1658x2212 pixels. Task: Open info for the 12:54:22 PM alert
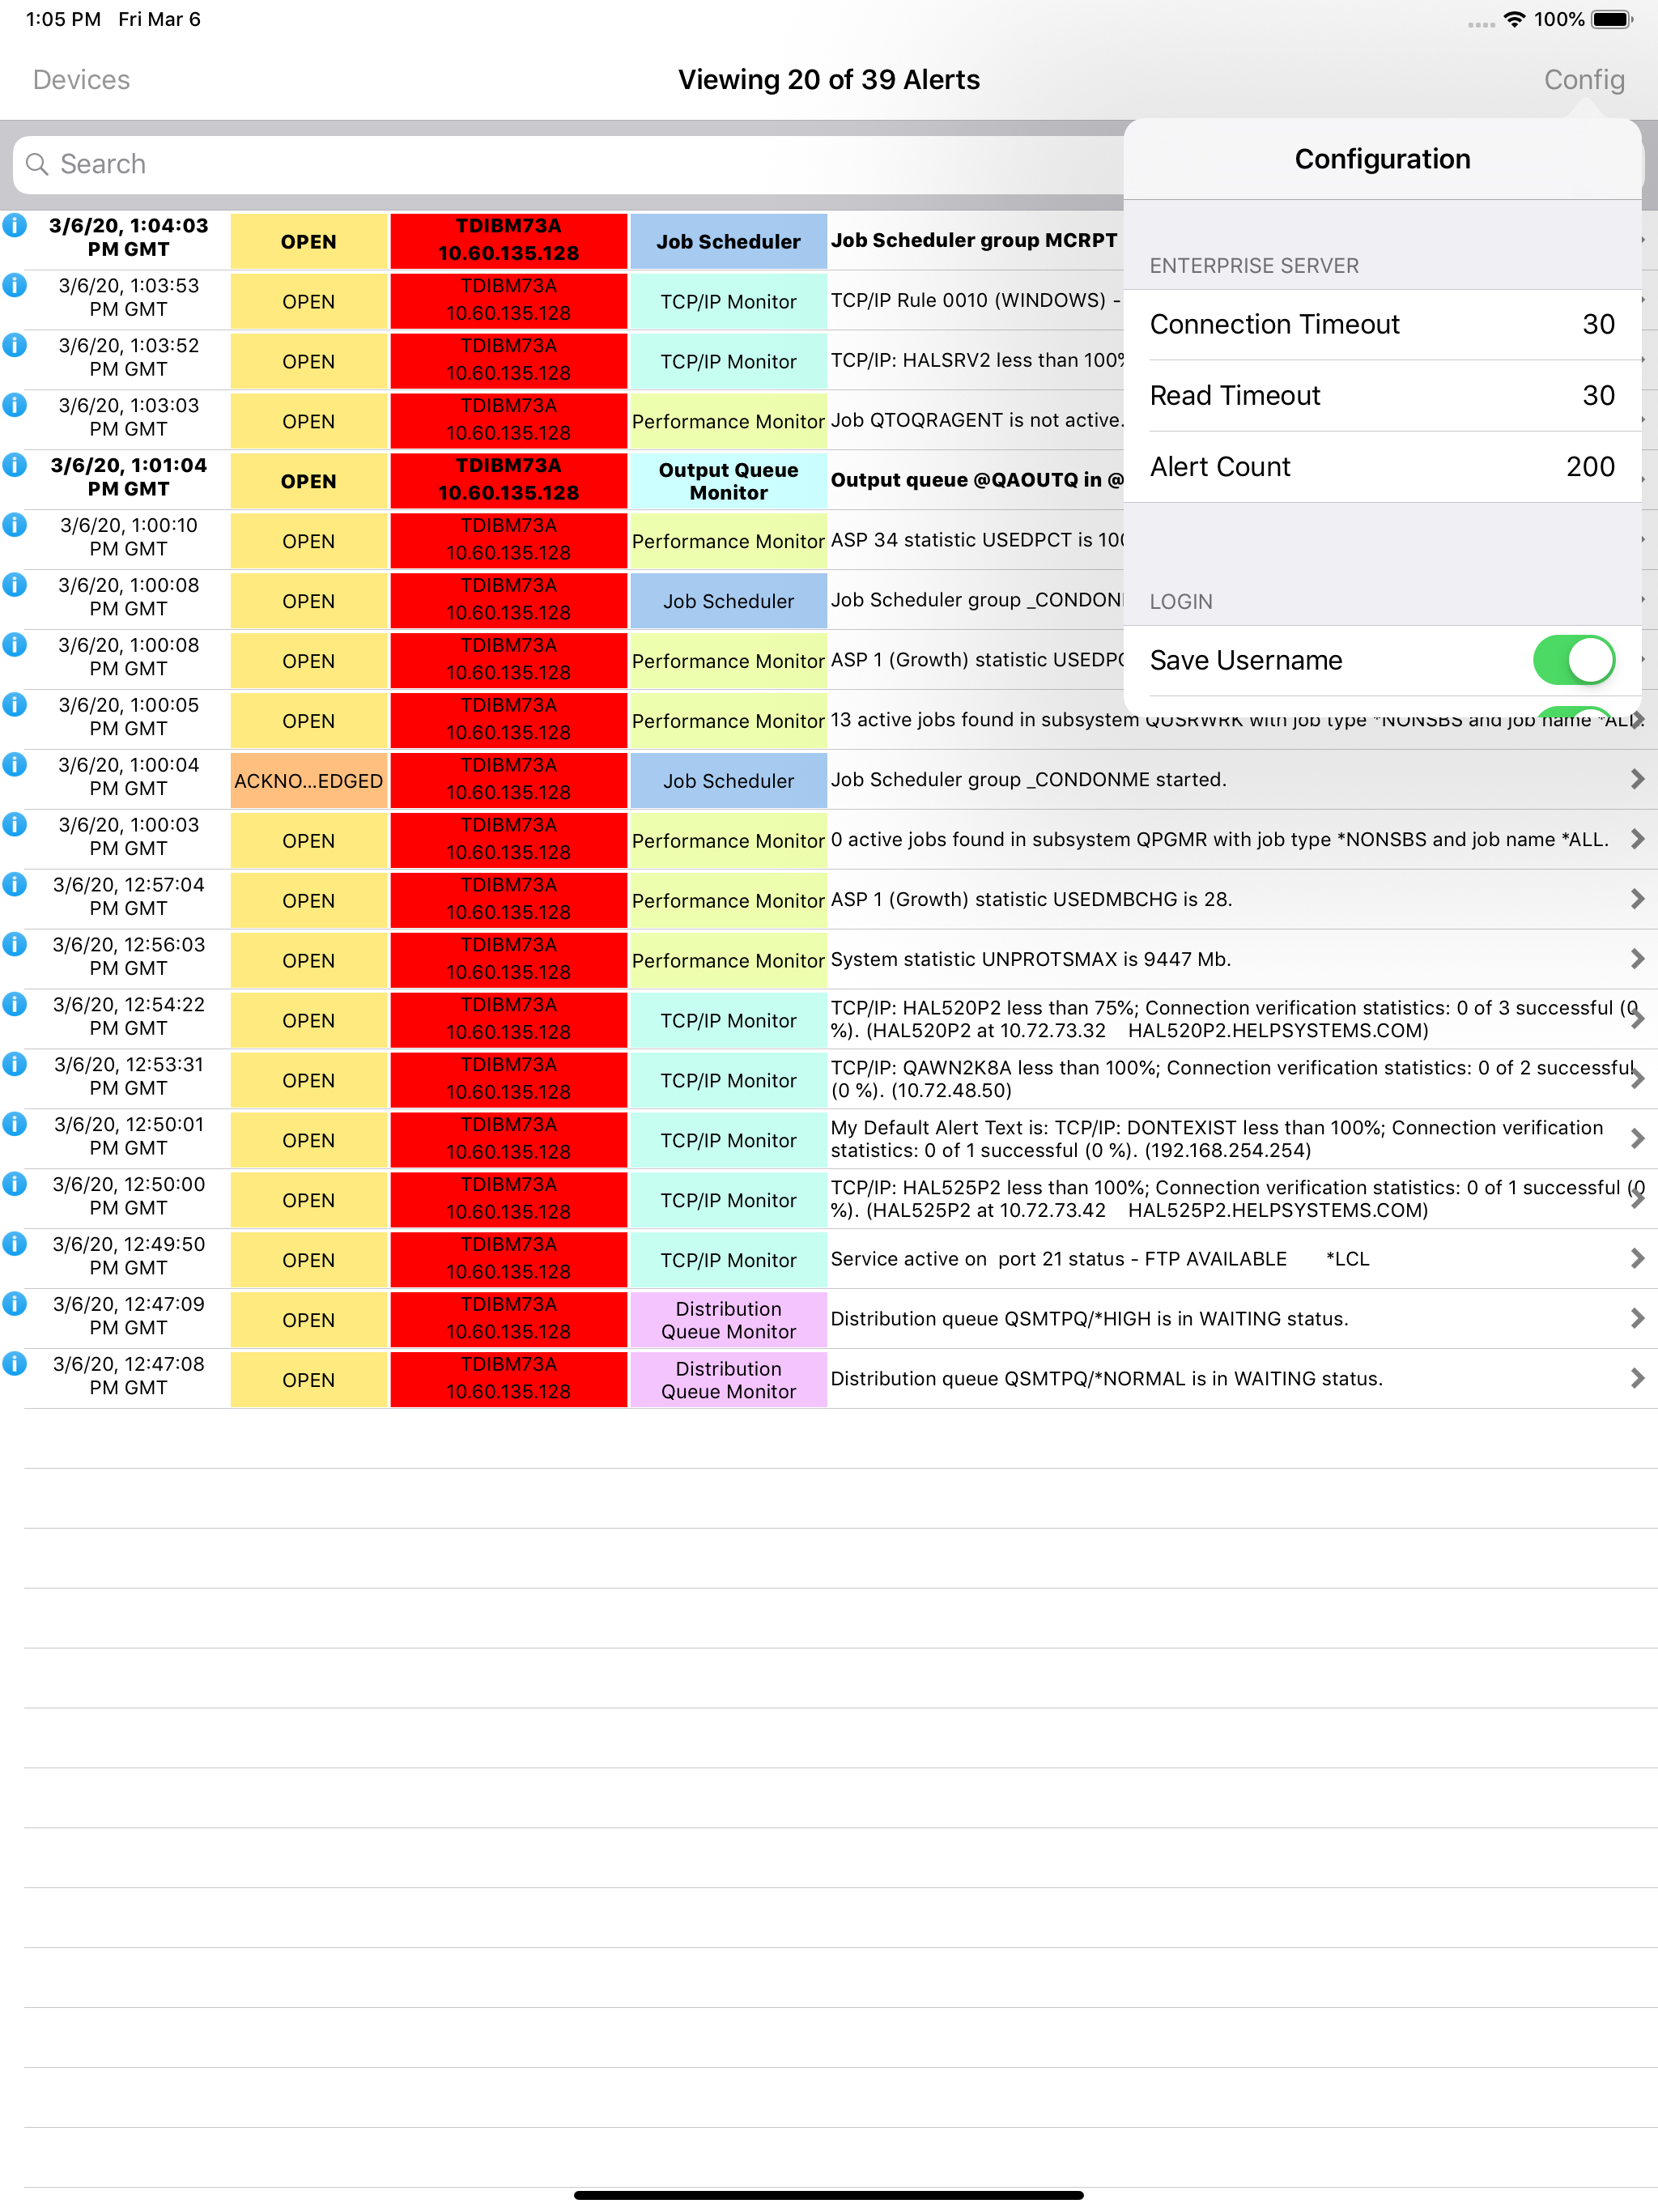(x=14, y=1005)
